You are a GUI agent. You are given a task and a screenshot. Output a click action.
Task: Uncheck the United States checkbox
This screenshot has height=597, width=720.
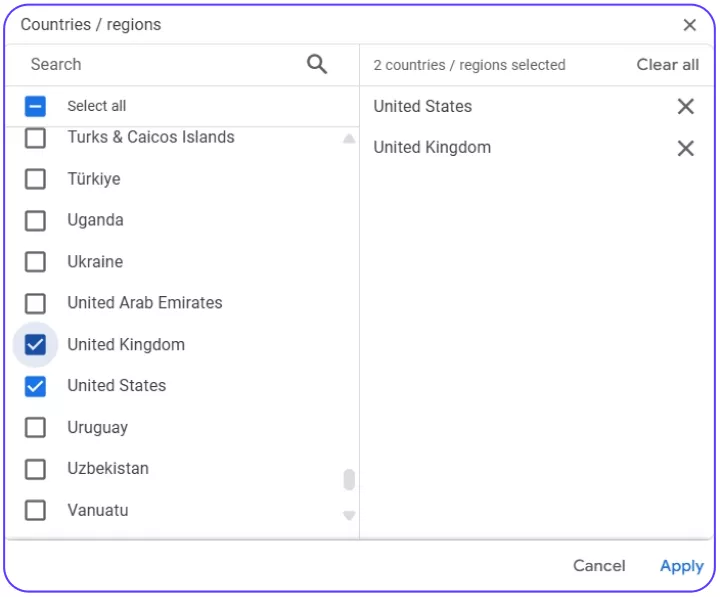pos(35,386)
